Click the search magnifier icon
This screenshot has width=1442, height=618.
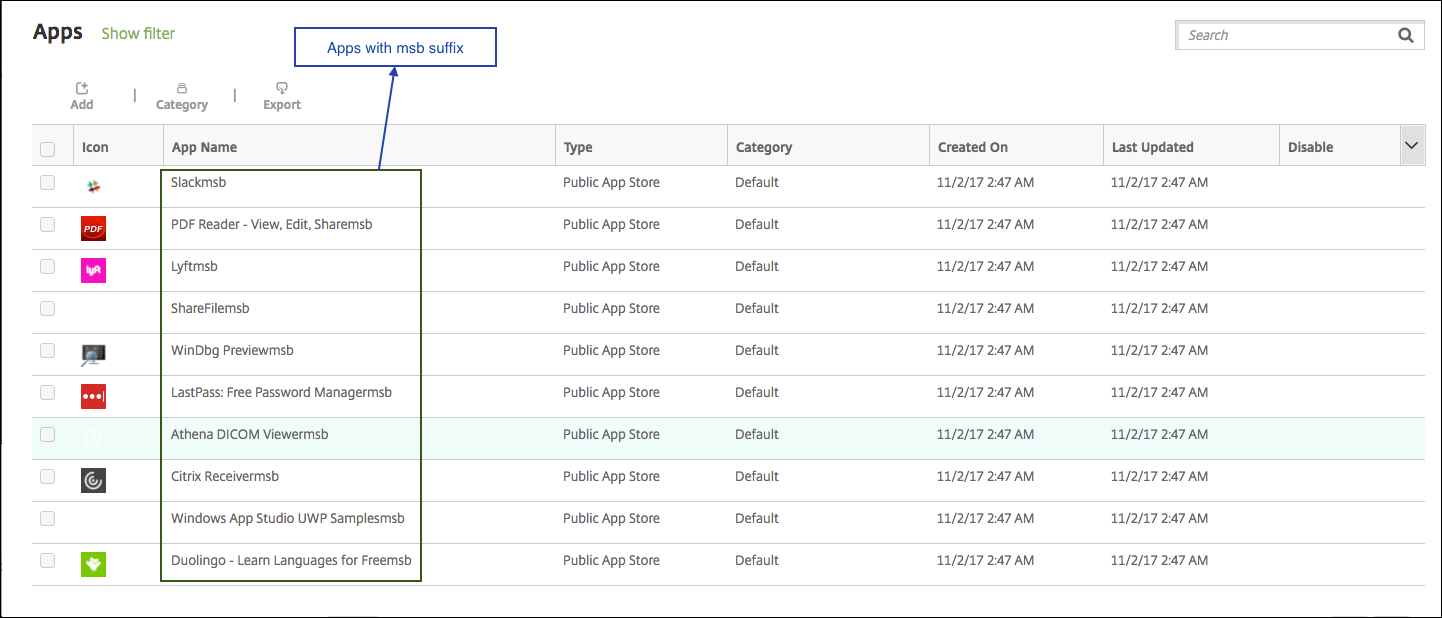1405,35
